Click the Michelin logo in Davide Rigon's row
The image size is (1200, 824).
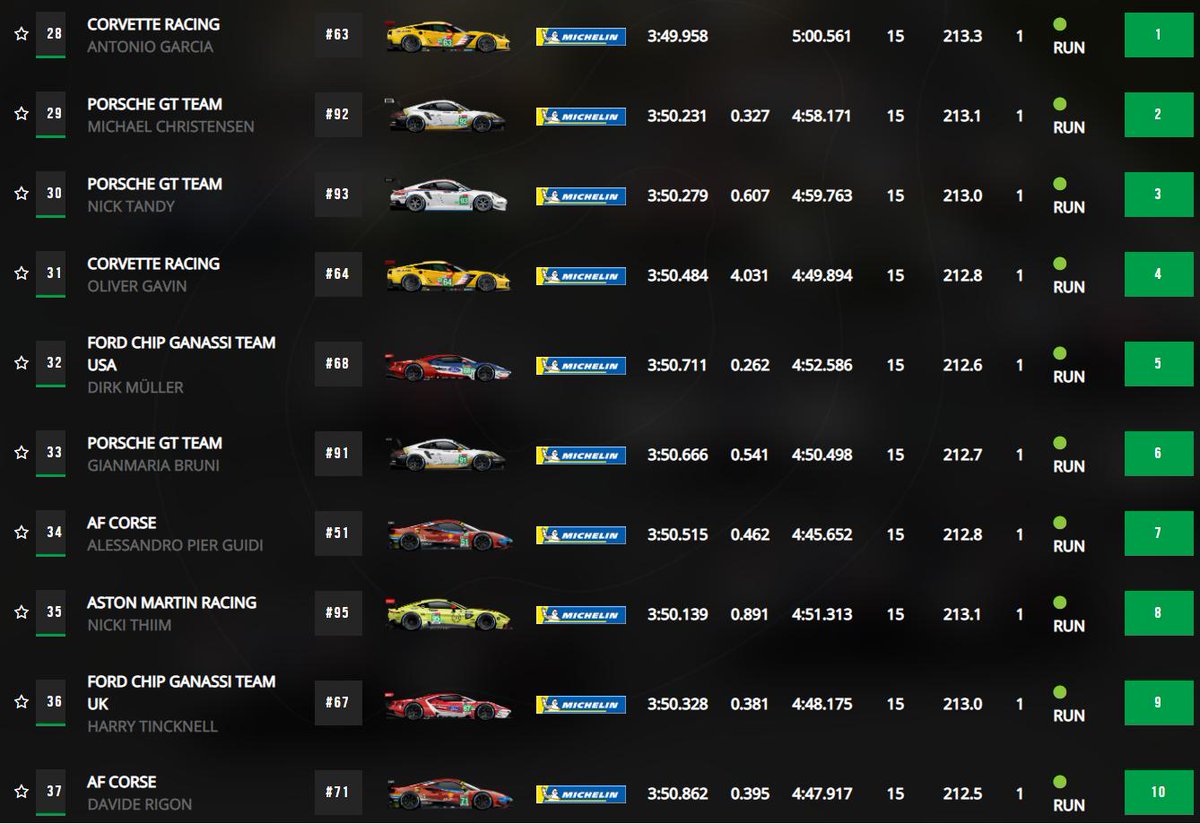point(581,794)
